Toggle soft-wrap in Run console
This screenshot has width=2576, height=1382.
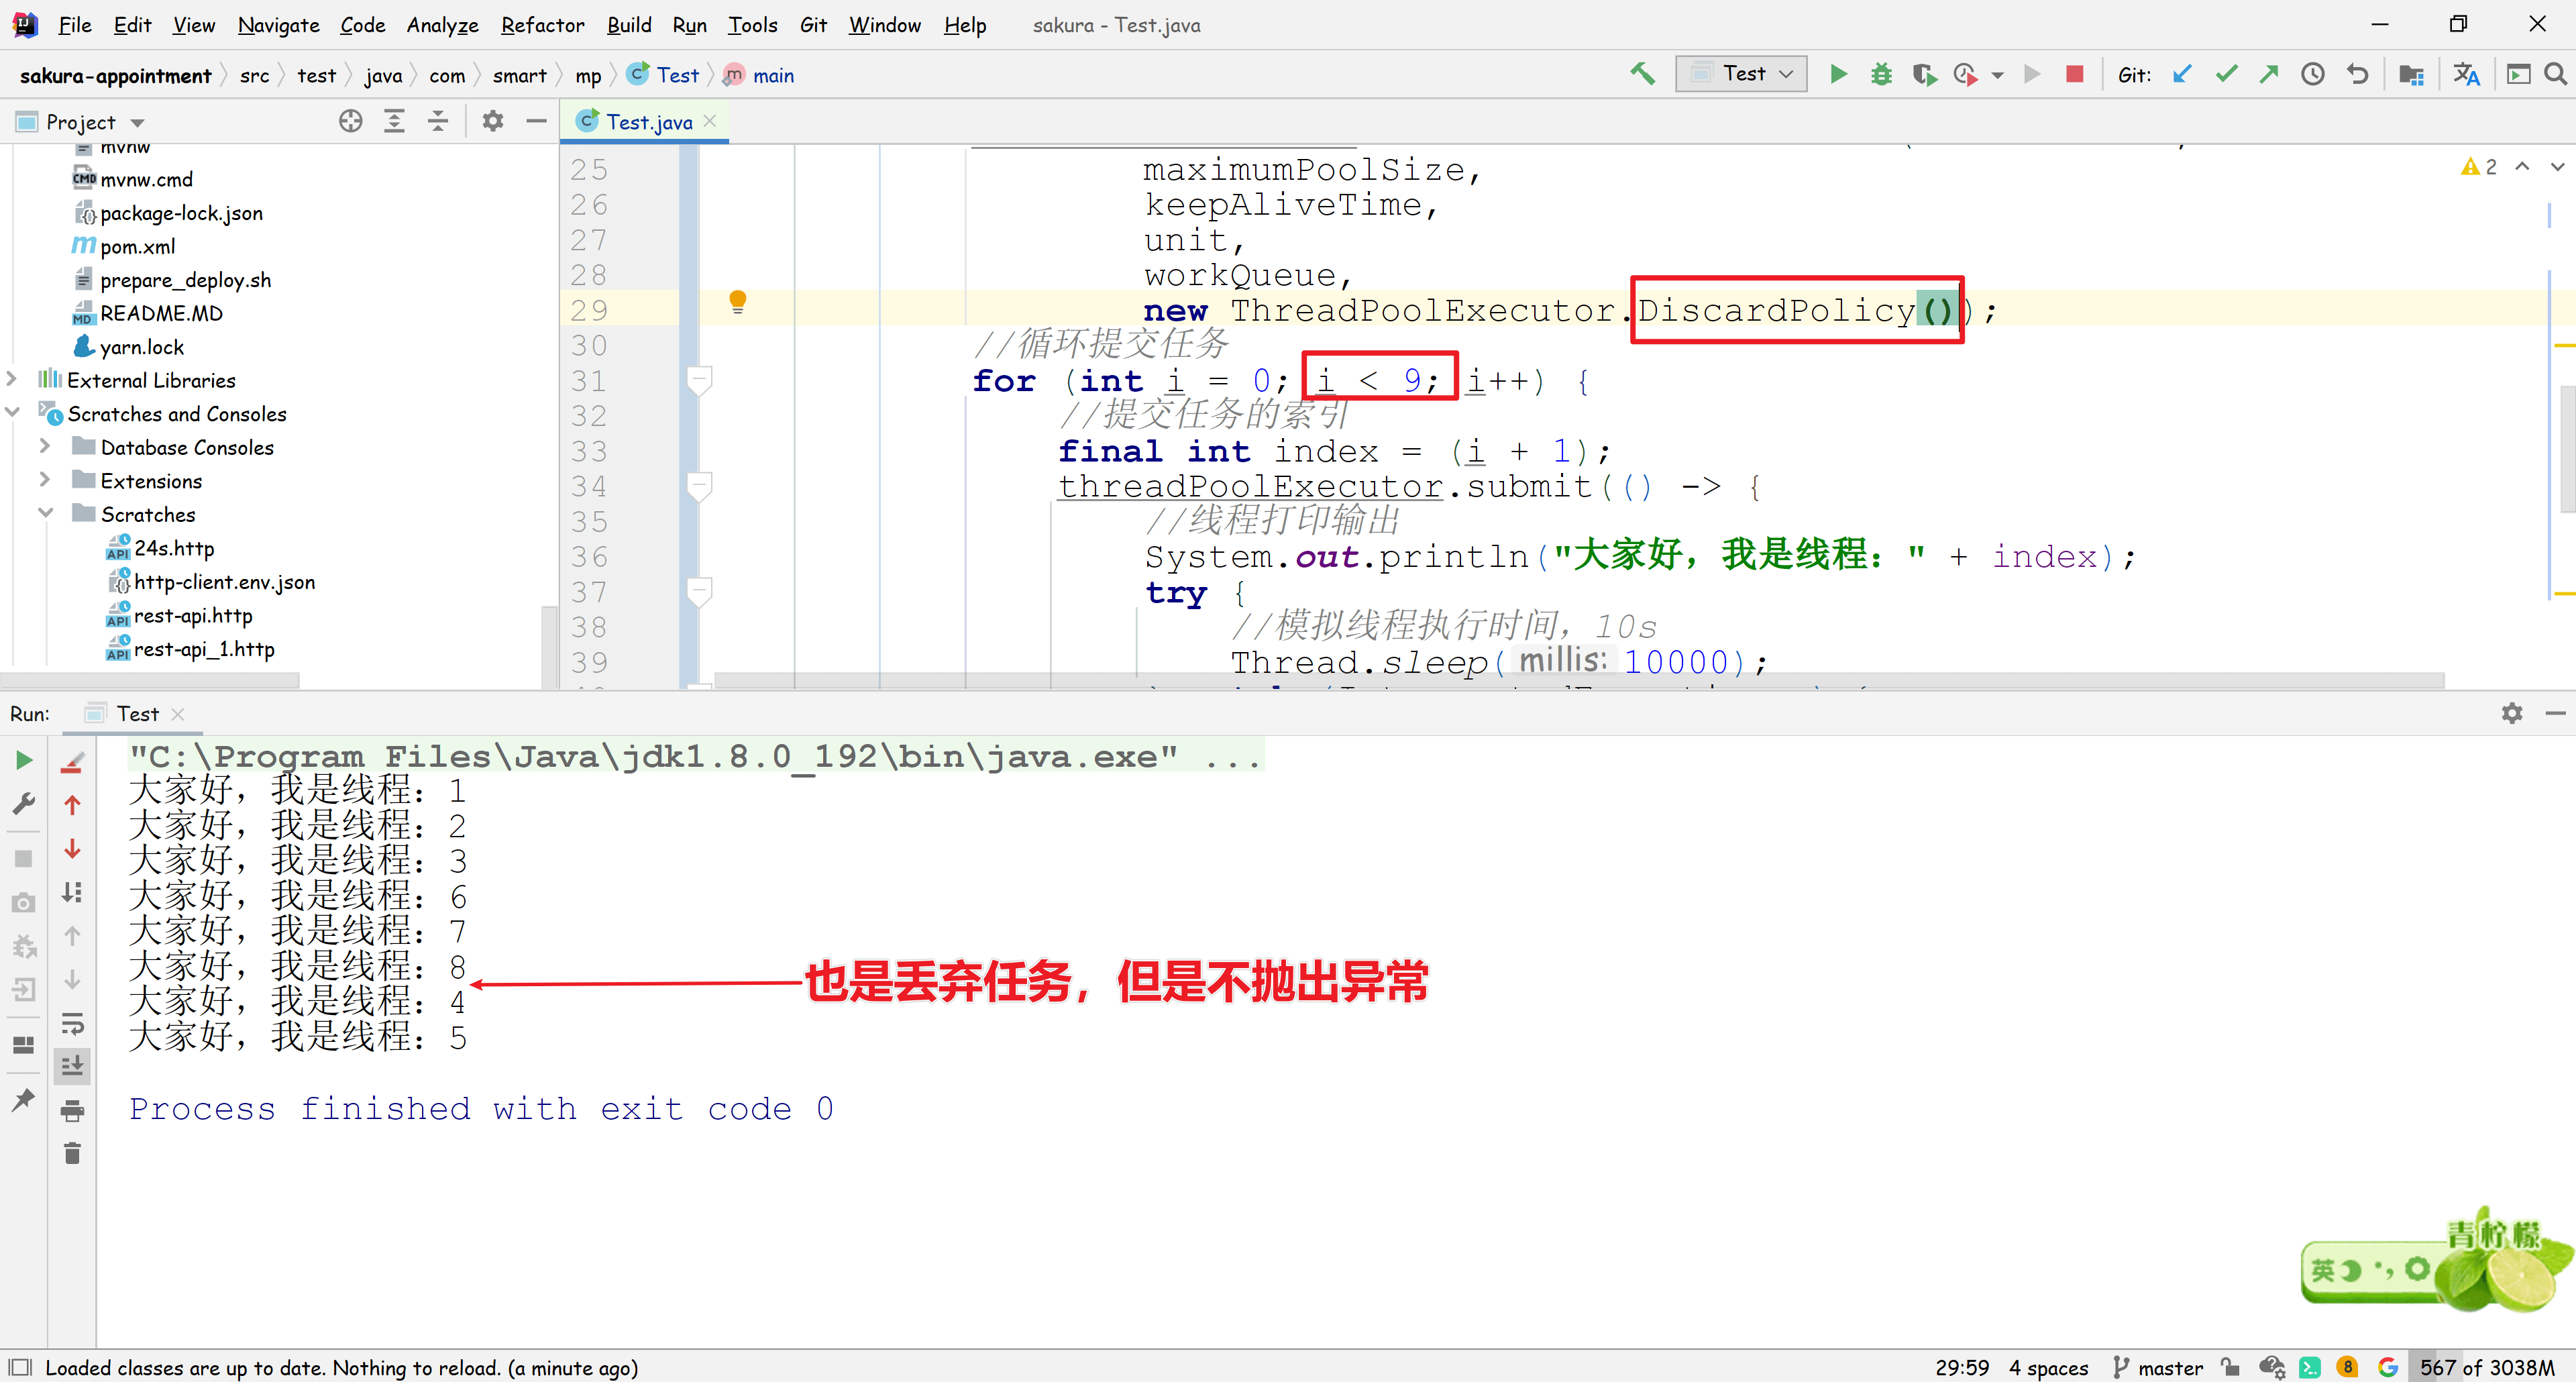coord(72,1024)
